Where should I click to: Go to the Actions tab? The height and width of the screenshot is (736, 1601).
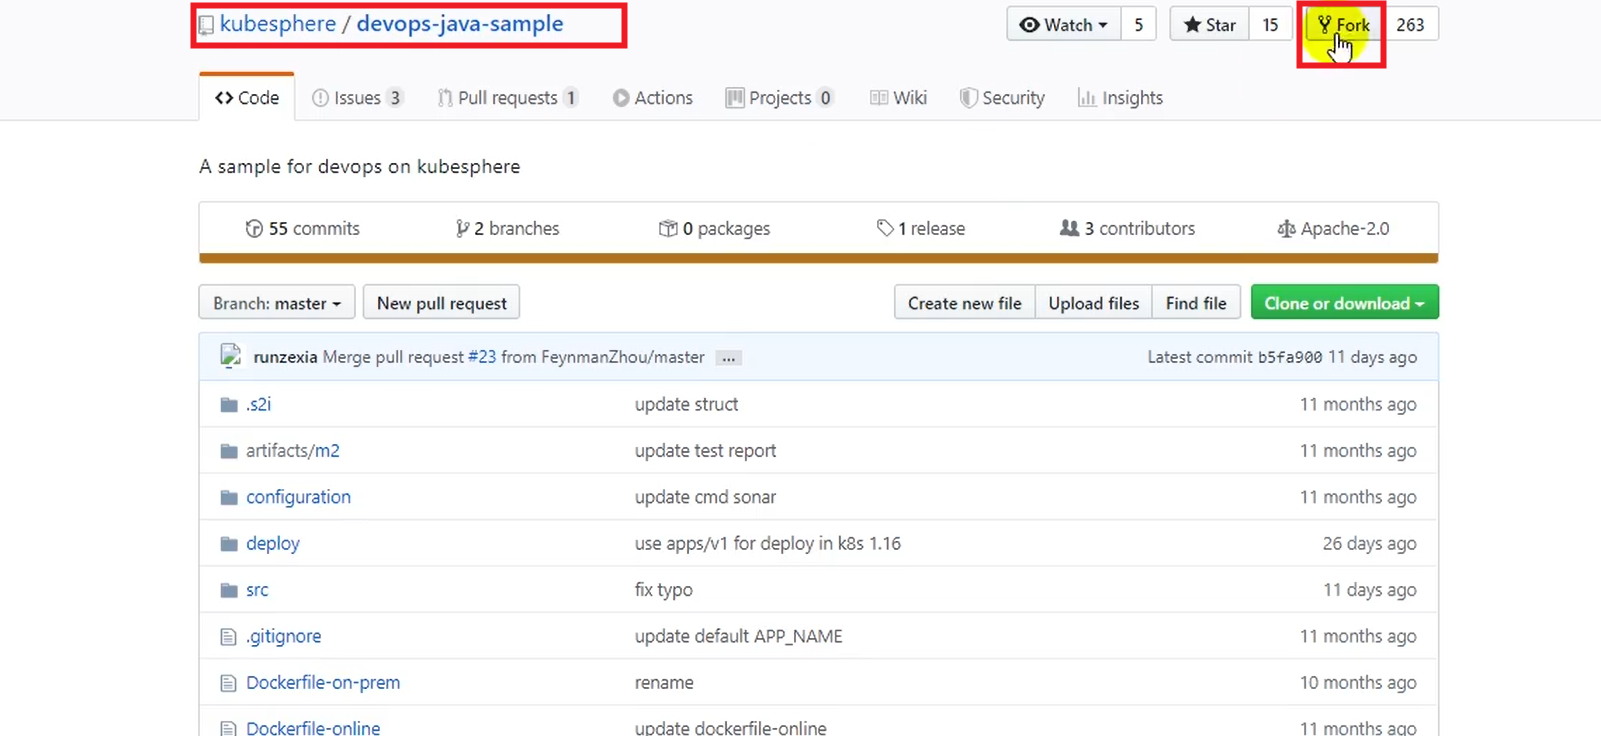coord(653,97)
